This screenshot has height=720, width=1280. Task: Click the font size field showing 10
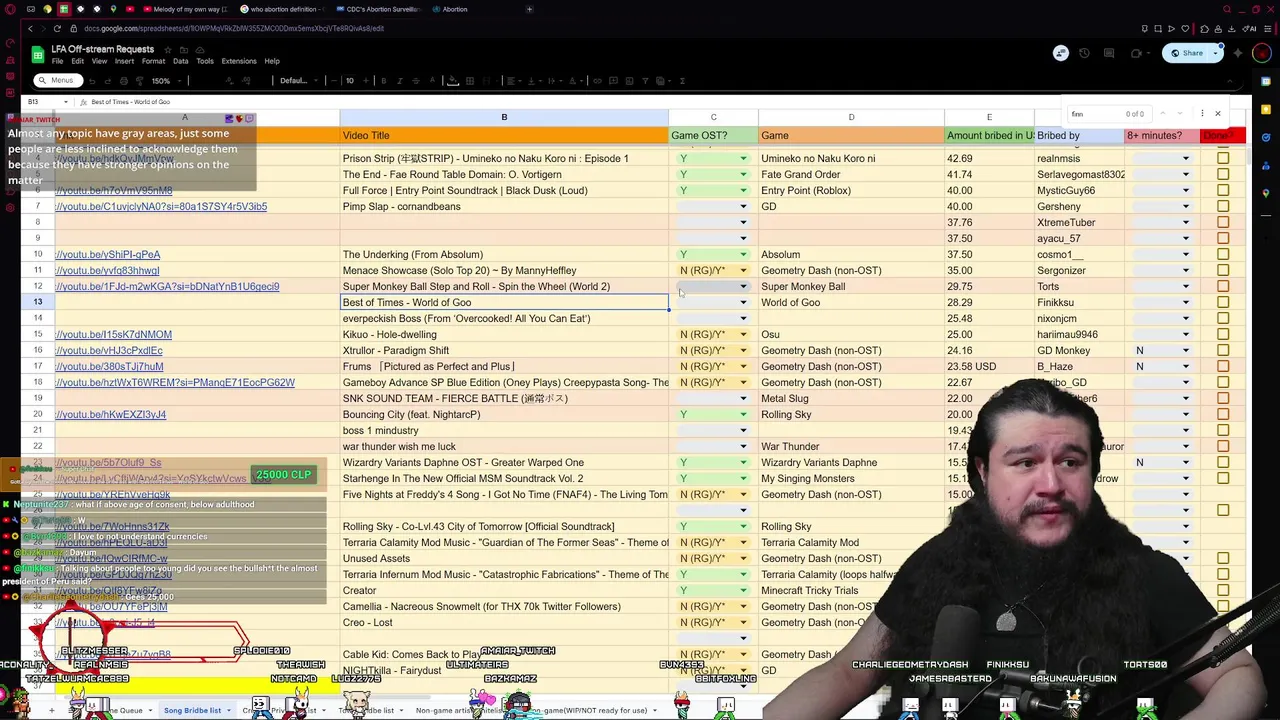click(x=350, y=81)
